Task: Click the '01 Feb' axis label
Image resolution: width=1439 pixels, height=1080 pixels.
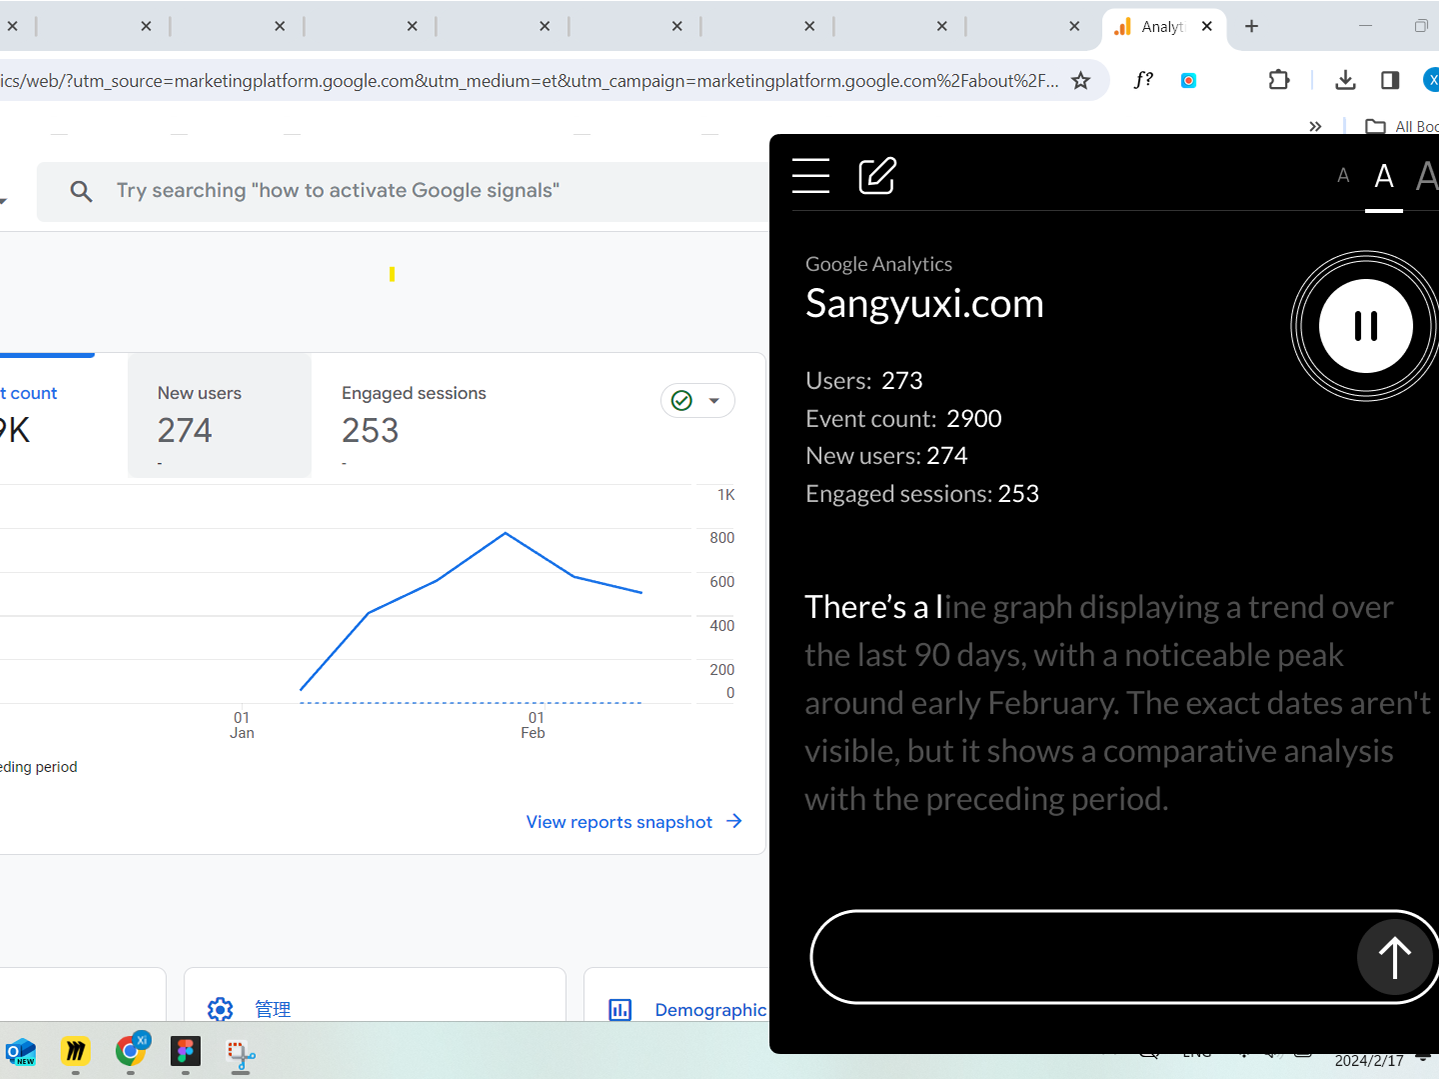Action: (534, 725)
